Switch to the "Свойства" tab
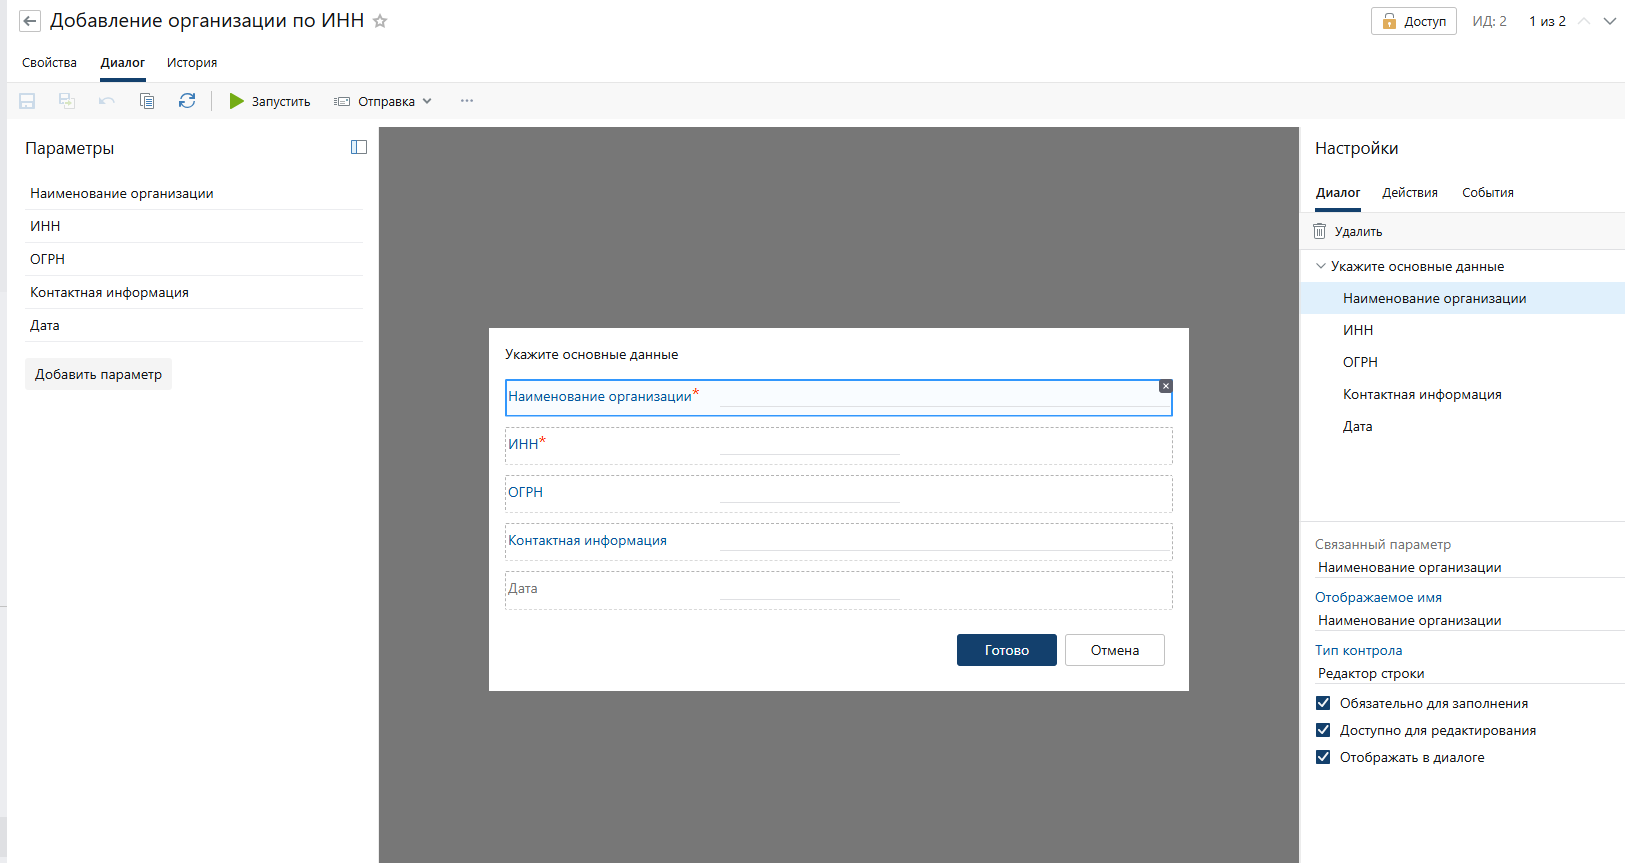 point(49,62)
